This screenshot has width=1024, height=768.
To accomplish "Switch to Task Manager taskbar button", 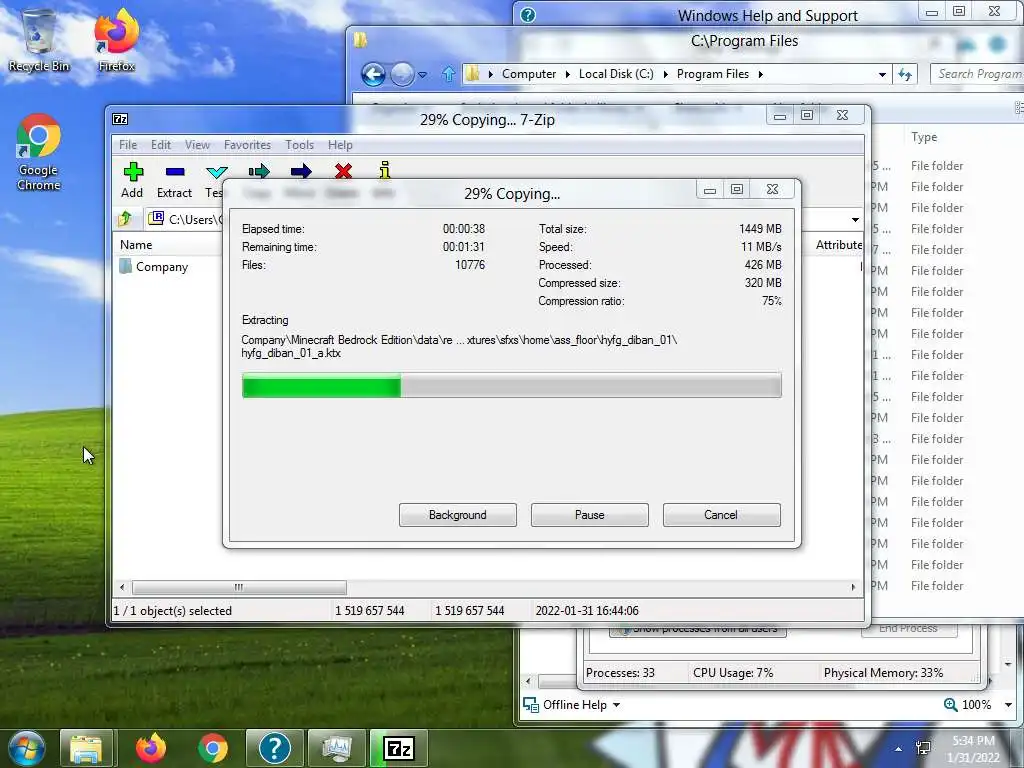I will point(336,748).
